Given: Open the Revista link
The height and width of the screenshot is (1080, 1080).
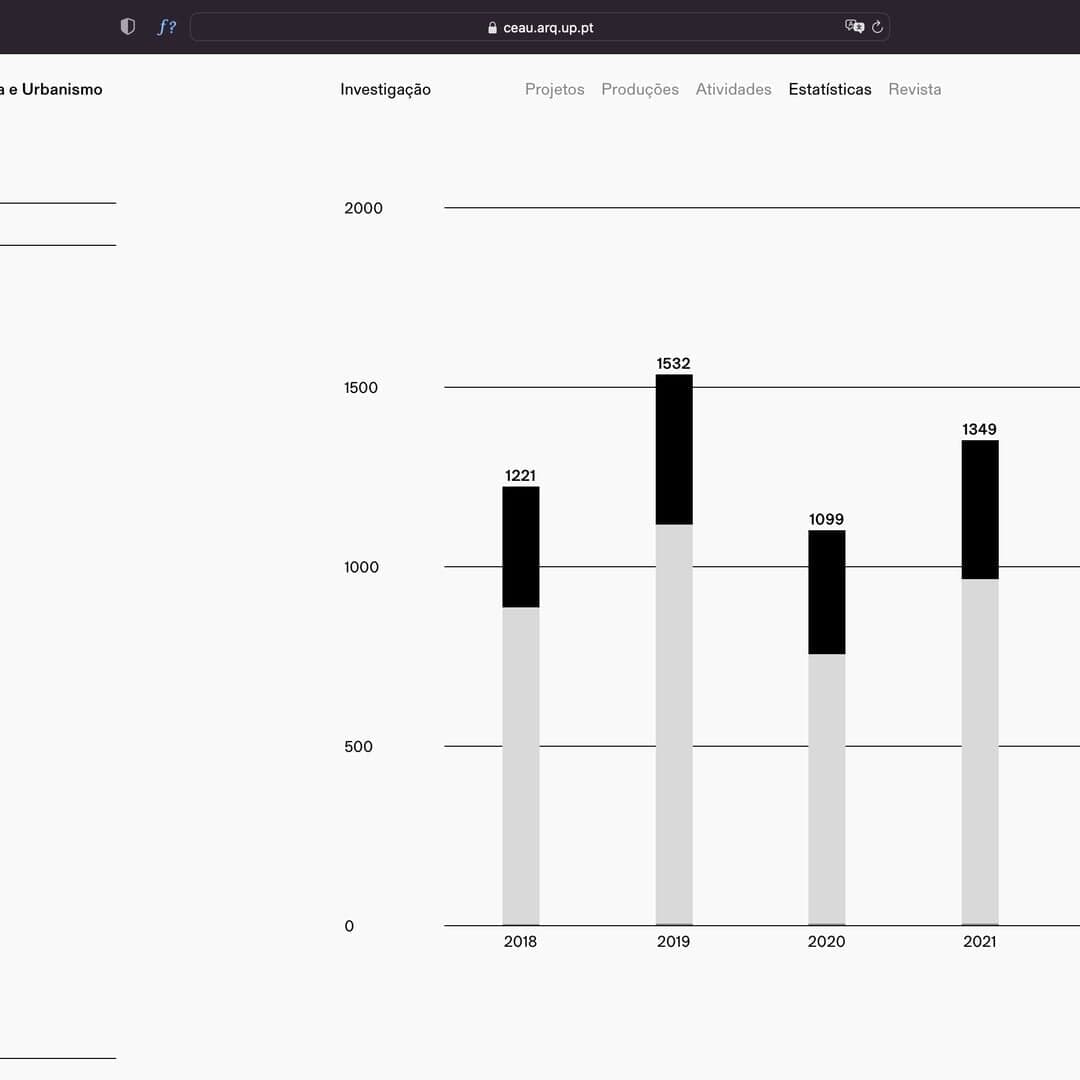Looking at the screenshot, I should [x=914, y=89].
